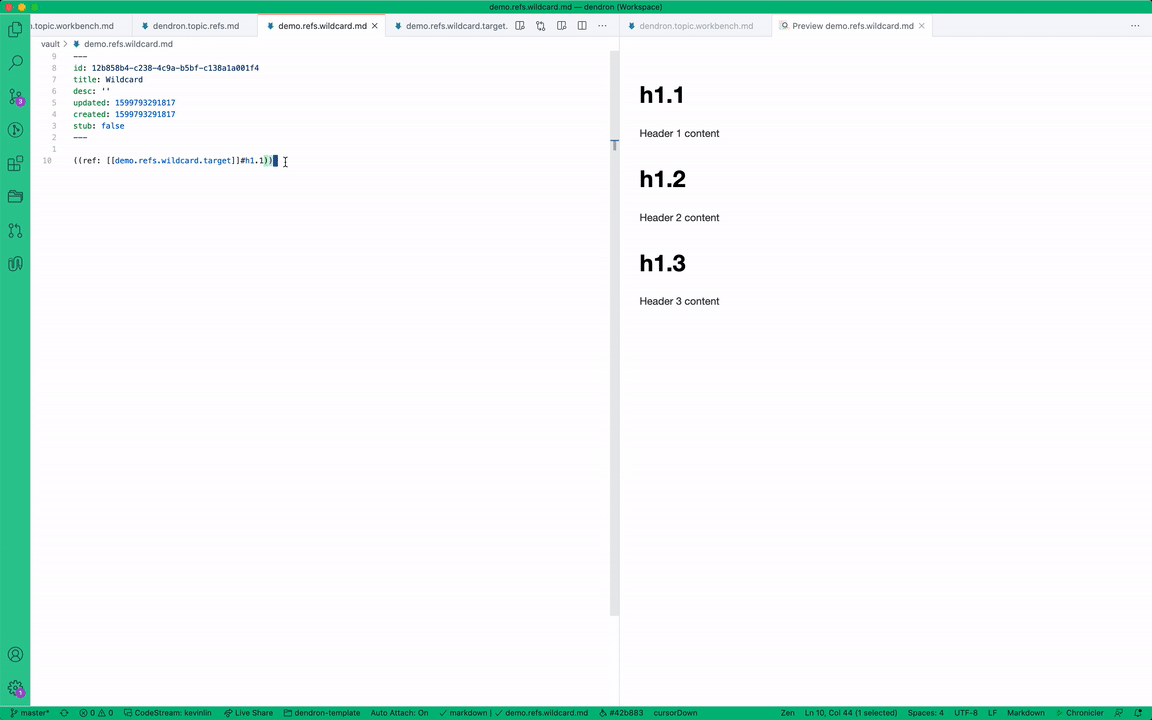Open Spaces: 4 indentation selector
This screenshot has width=1152, height=720.
[925, 713]
